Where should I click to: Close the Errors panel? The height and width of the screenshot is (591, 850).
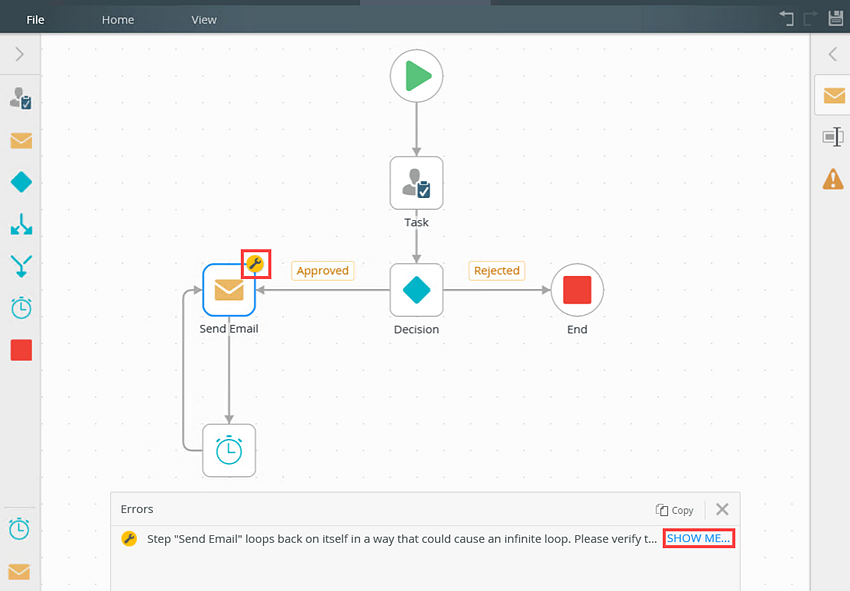click(722, 509)
